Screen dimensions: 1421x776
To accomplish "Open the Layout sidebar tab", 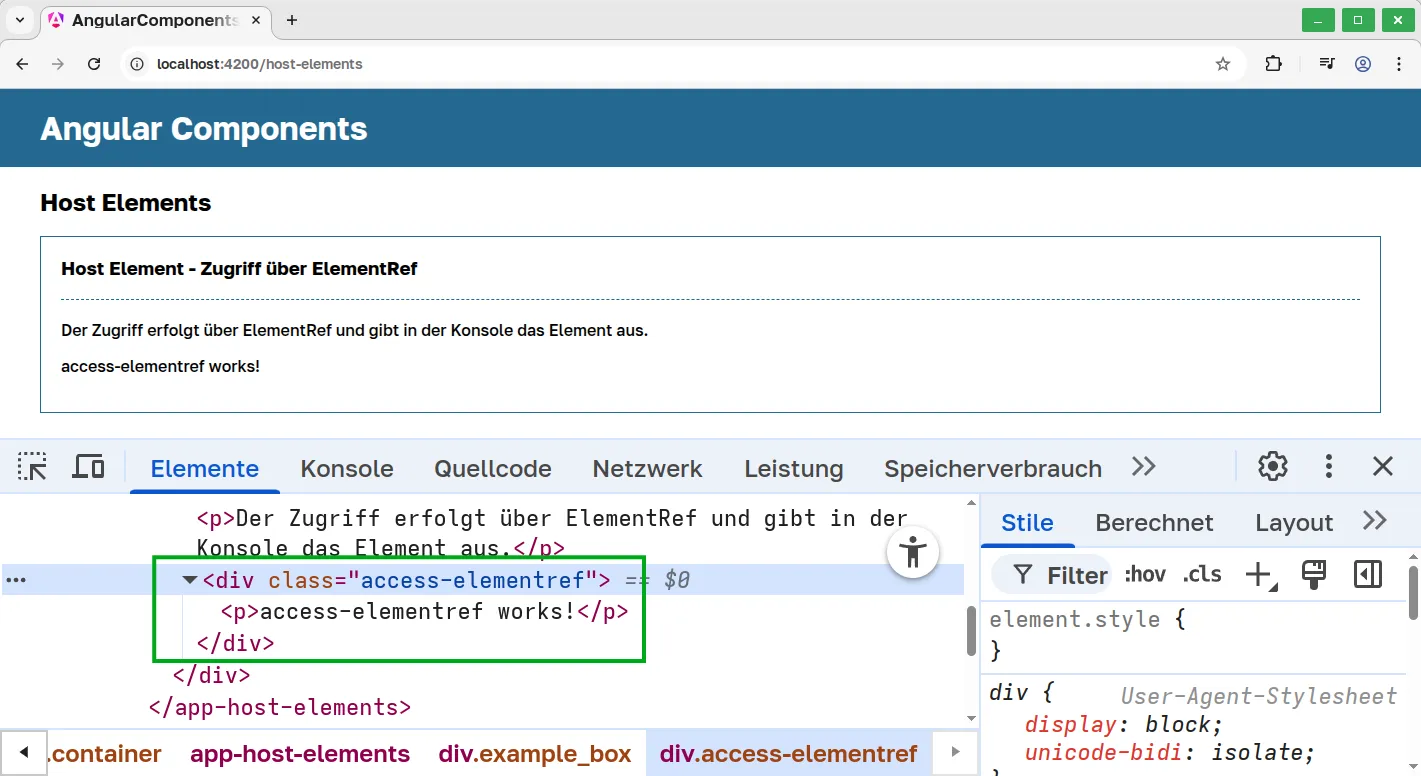I will click(1294, 523).
